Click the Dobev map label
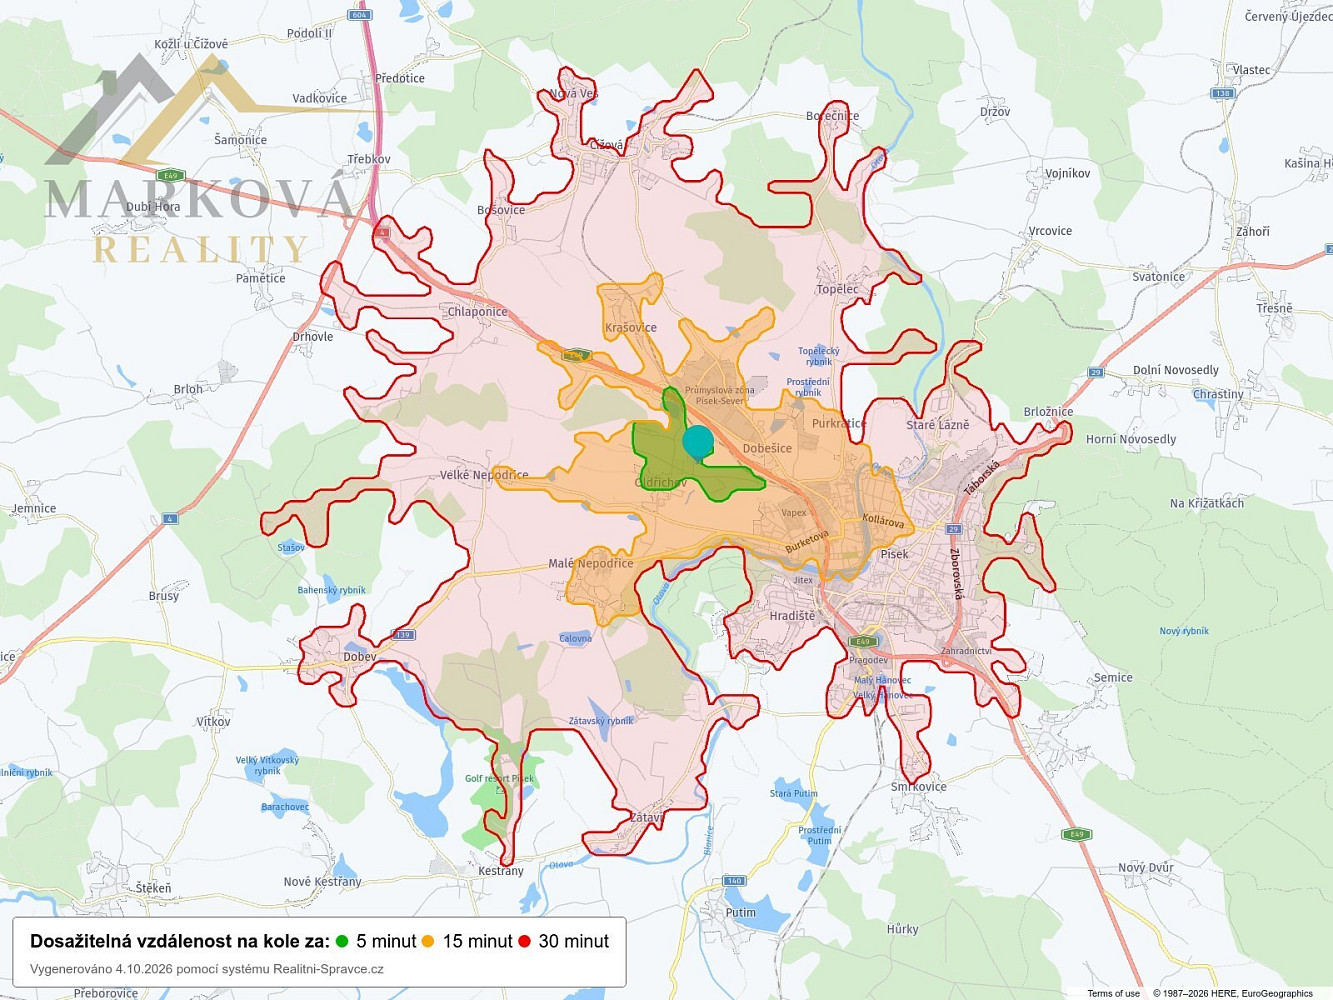This screenshot has height=1000, width=1333. [x=360, y=657]
